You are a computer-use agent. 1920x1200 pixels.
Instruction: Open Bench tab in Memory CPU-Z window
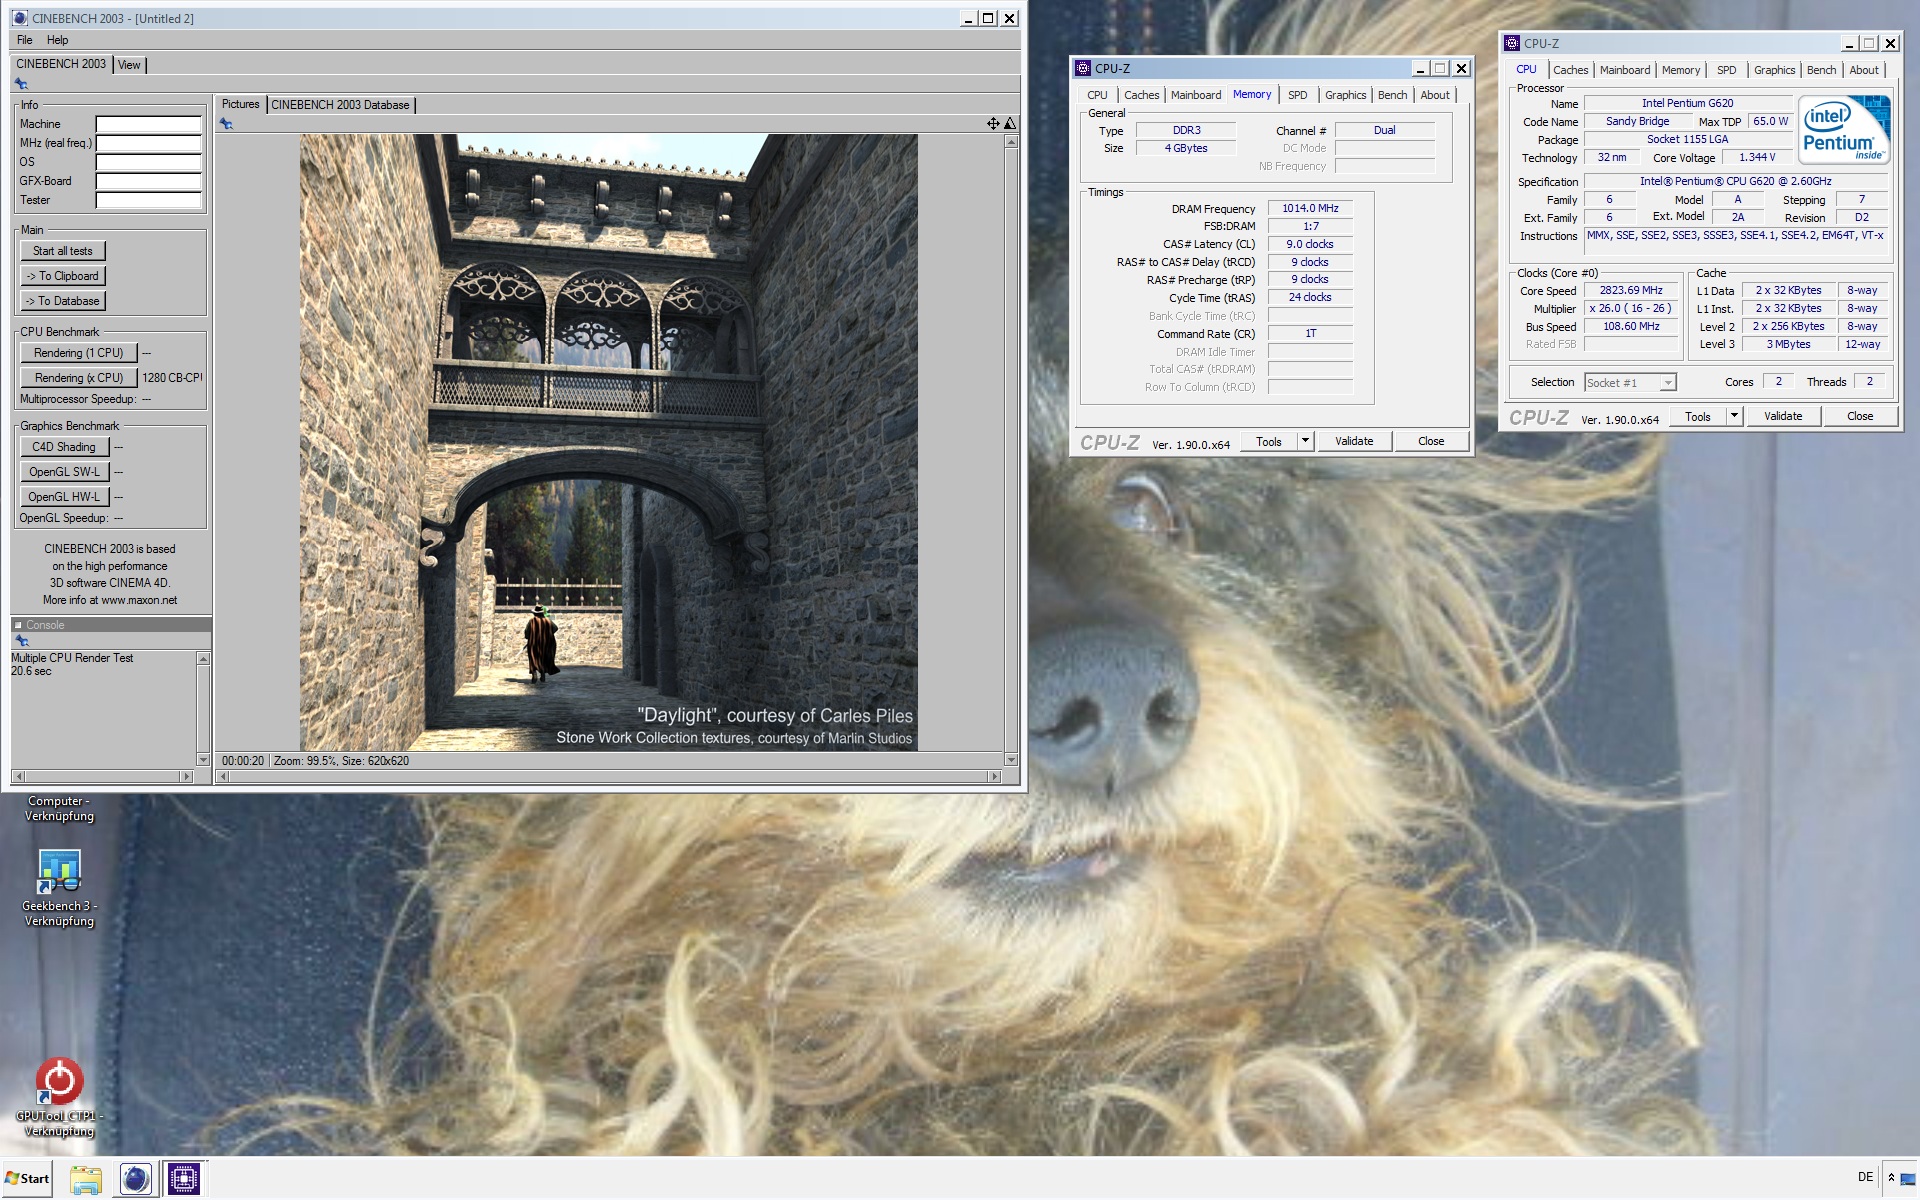(1392, 95)
